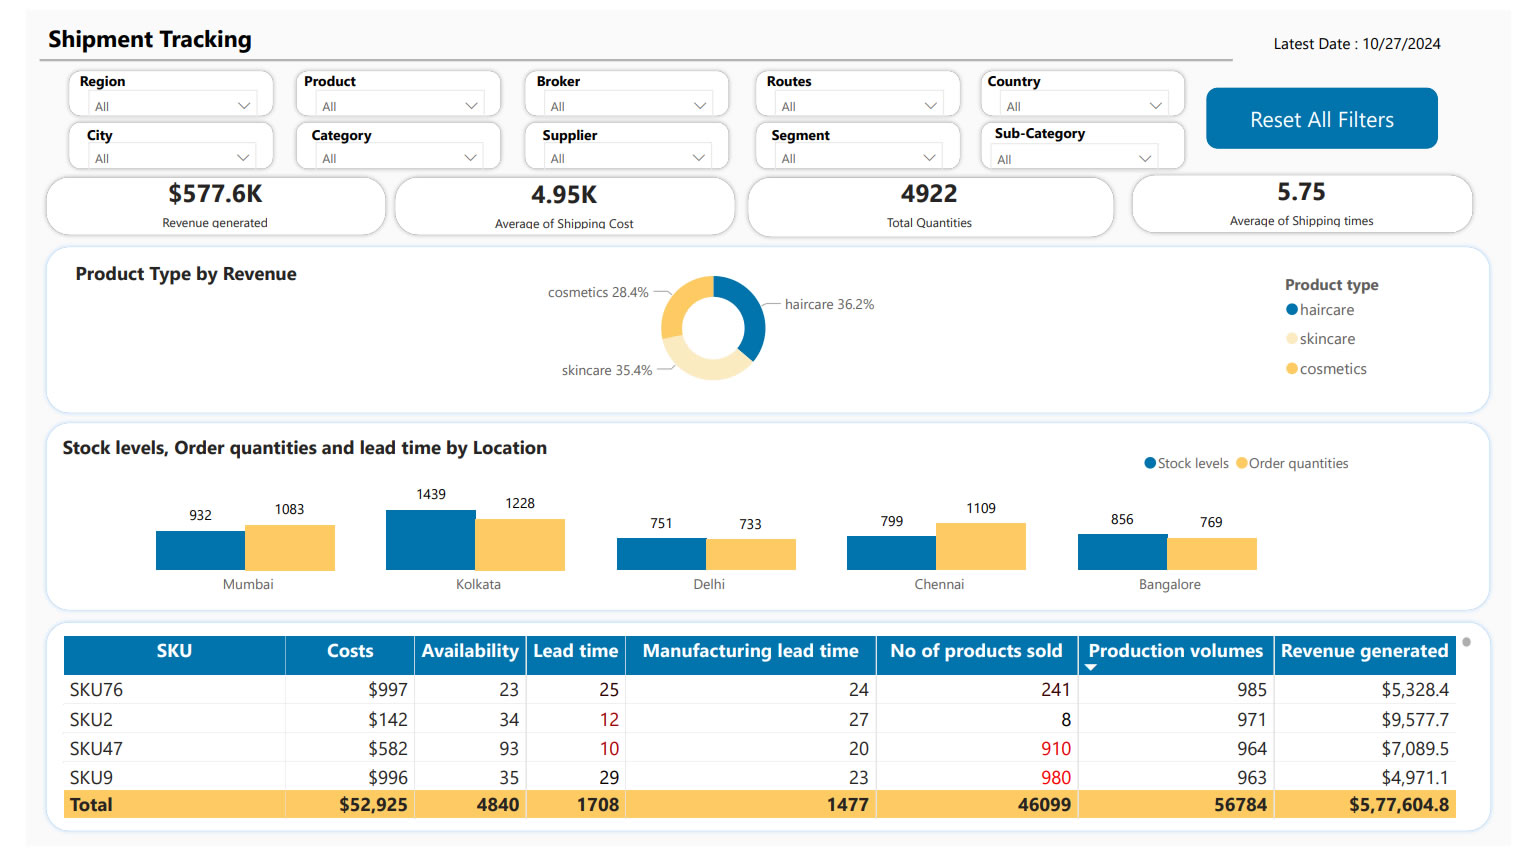Open the Country filter dropdown
This screenshot has height=867, width=1537.
click(x=1155, y=106)
